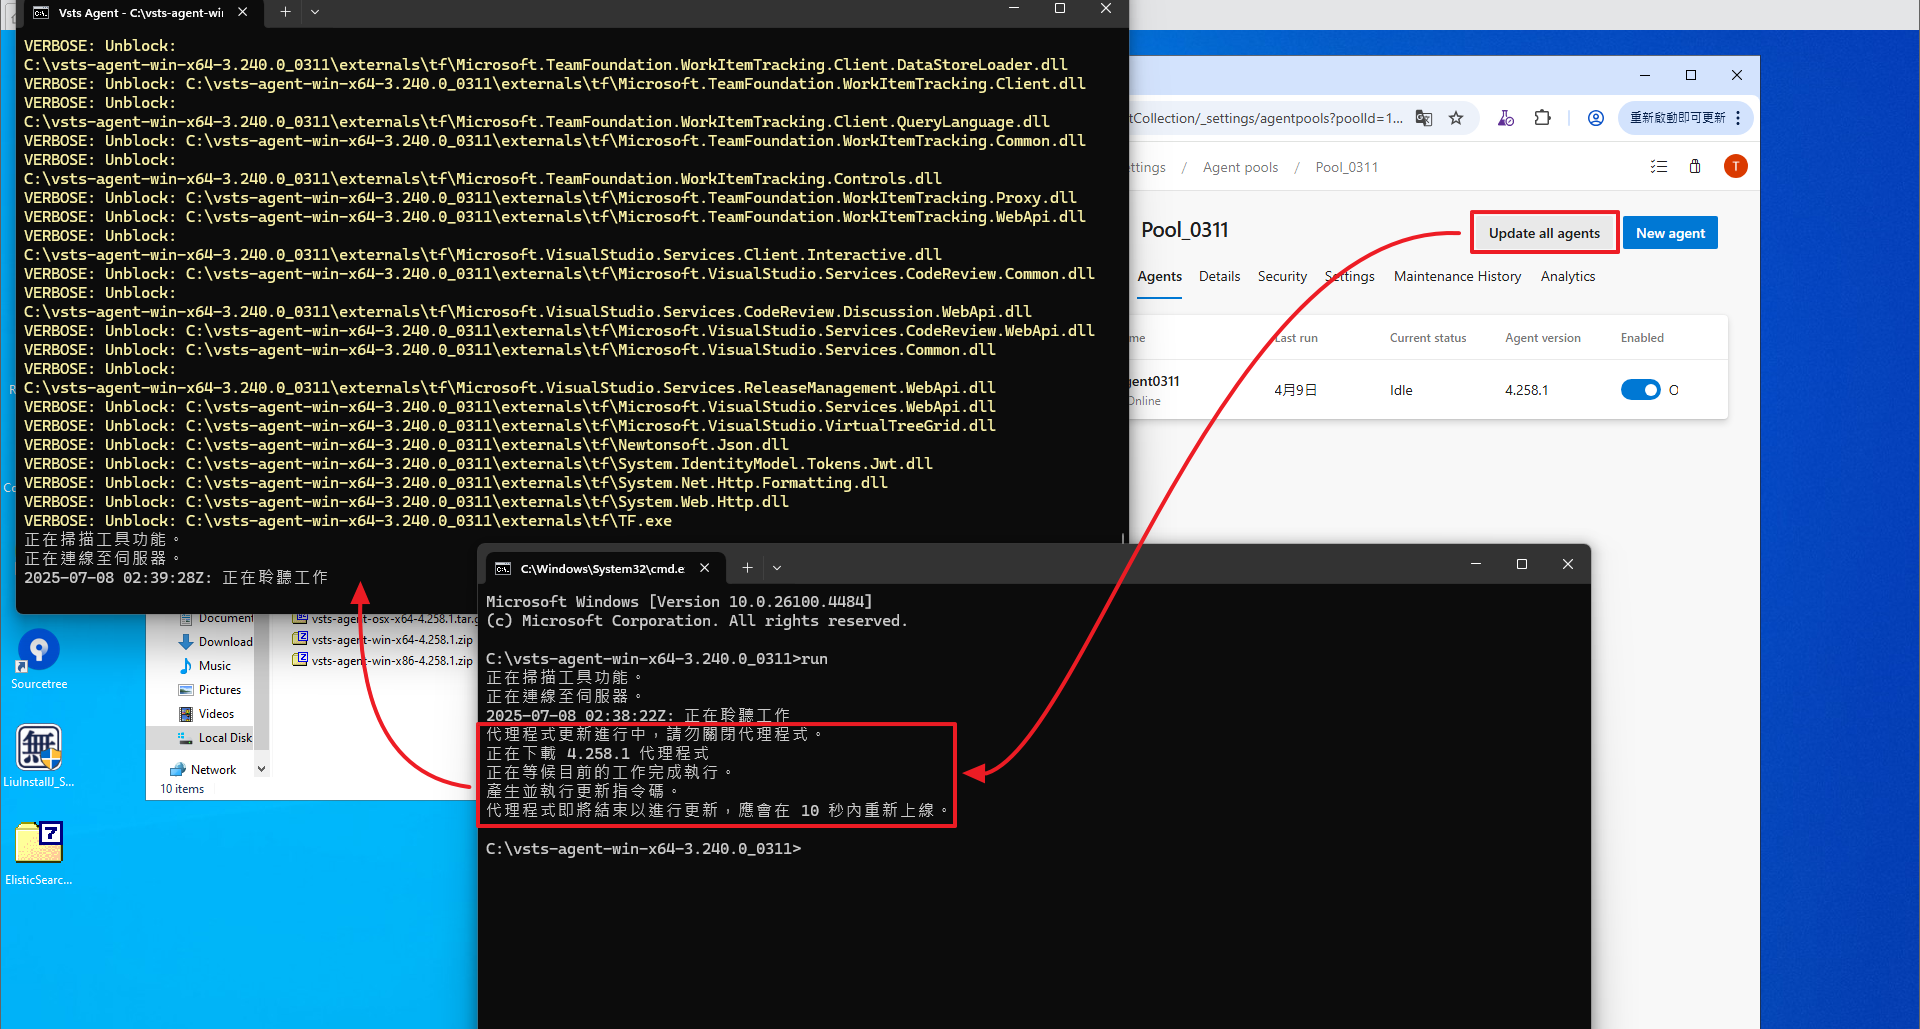Select Downloads folder in Explorer sidebar
This screenshot has height=1029, width=1920.
tap(215, 642)
